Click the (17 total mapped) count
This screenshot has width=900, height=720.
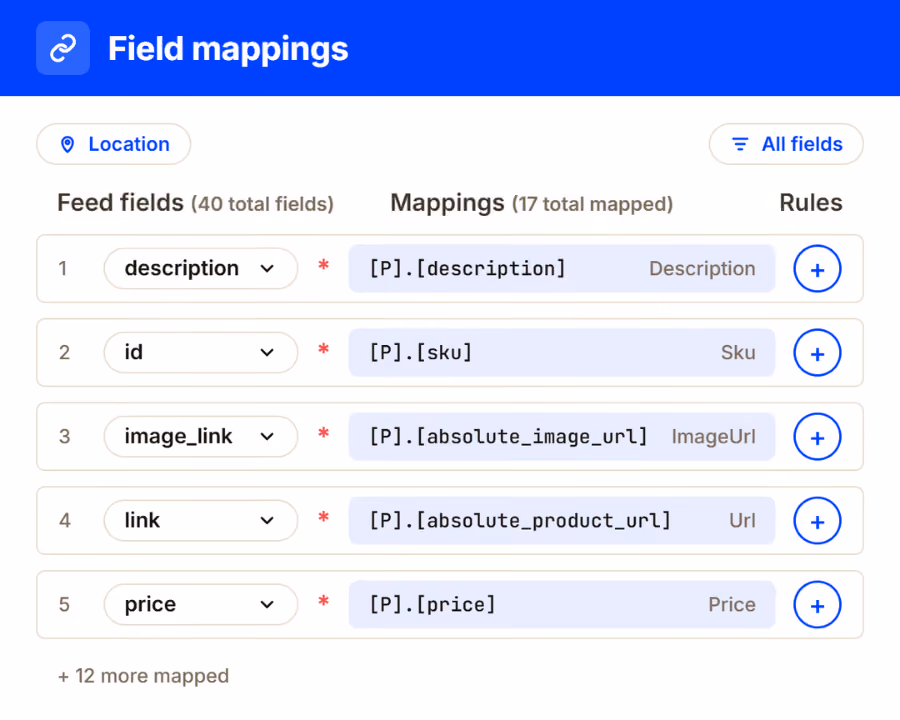(x=592, y=204)
